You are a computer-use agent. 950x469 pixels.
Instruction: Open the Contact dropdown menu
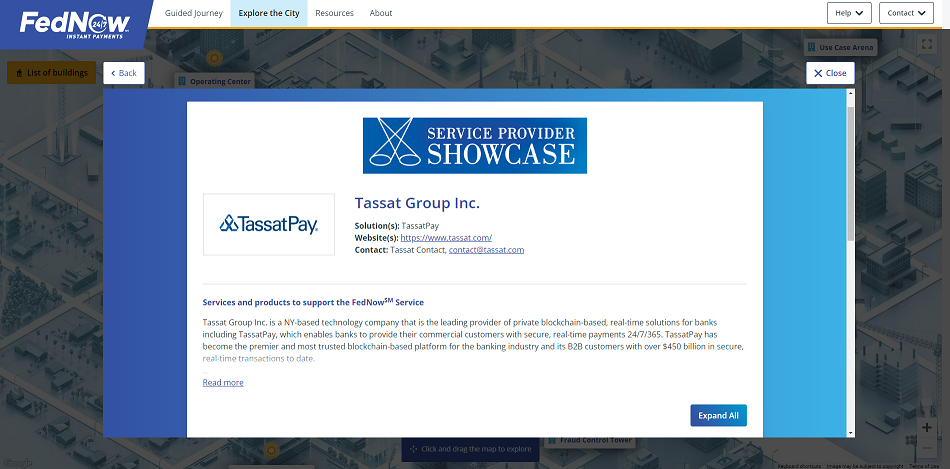[x=906, y=13]
